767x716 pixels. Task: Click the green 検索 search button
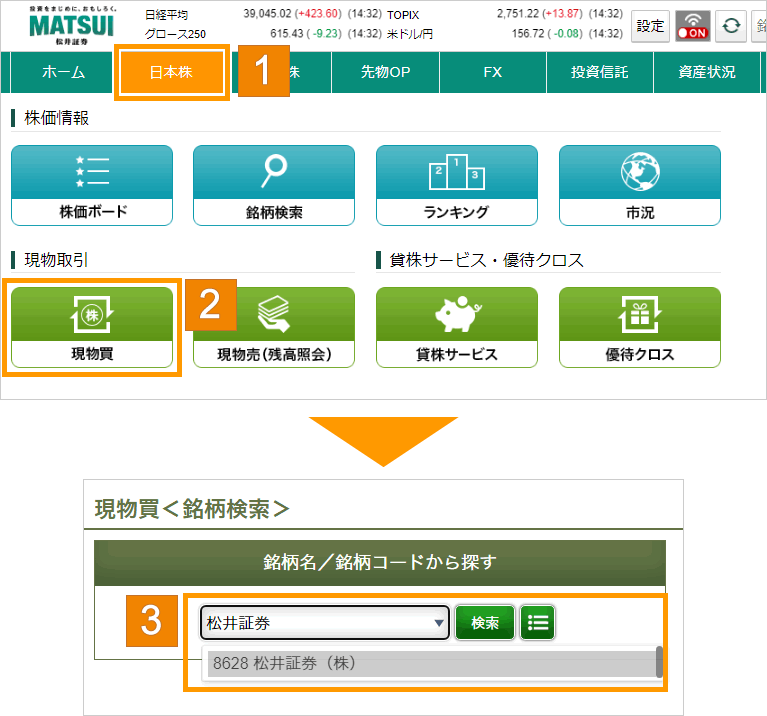point(485,623)
